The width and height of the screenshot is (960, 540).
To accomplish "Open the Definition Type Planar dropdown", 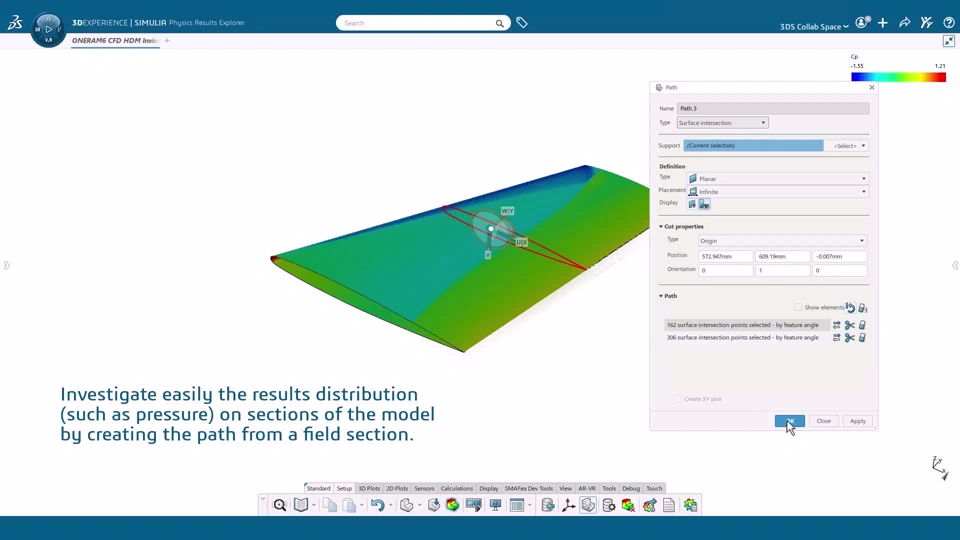I will 778,179.
